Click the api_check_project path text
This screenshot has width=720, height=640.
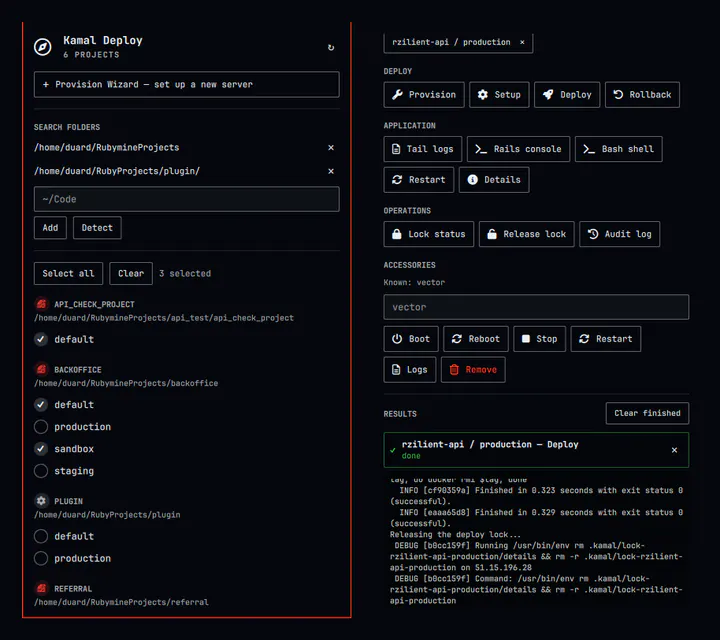[164, 318]
